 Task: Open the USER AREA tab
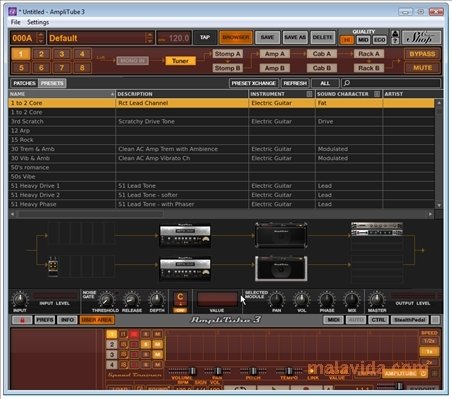(x=96, y=320)
